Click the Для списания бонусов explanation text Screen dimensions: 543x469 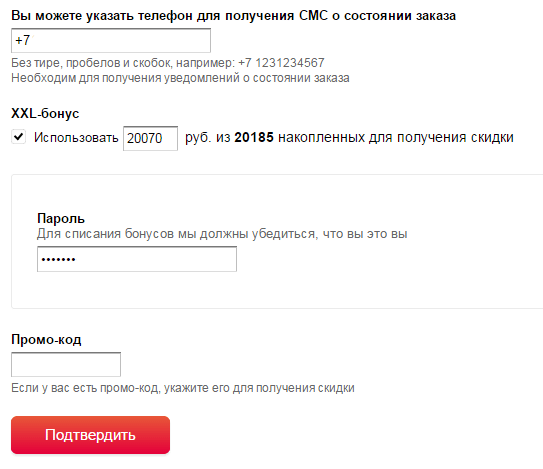(222, 234)
